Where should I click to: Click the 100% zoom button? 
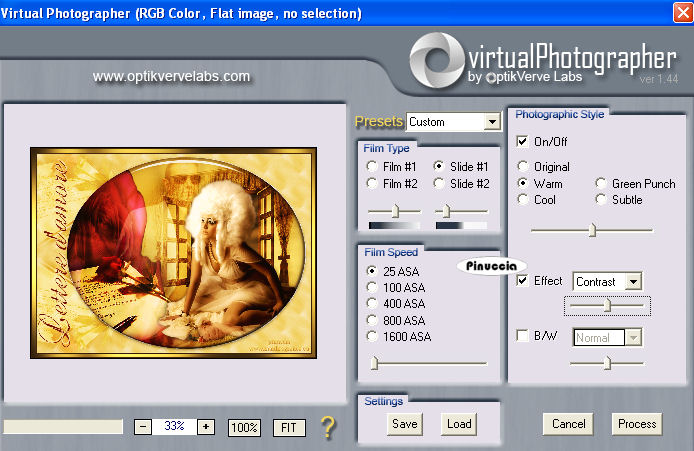click(244, 428)
